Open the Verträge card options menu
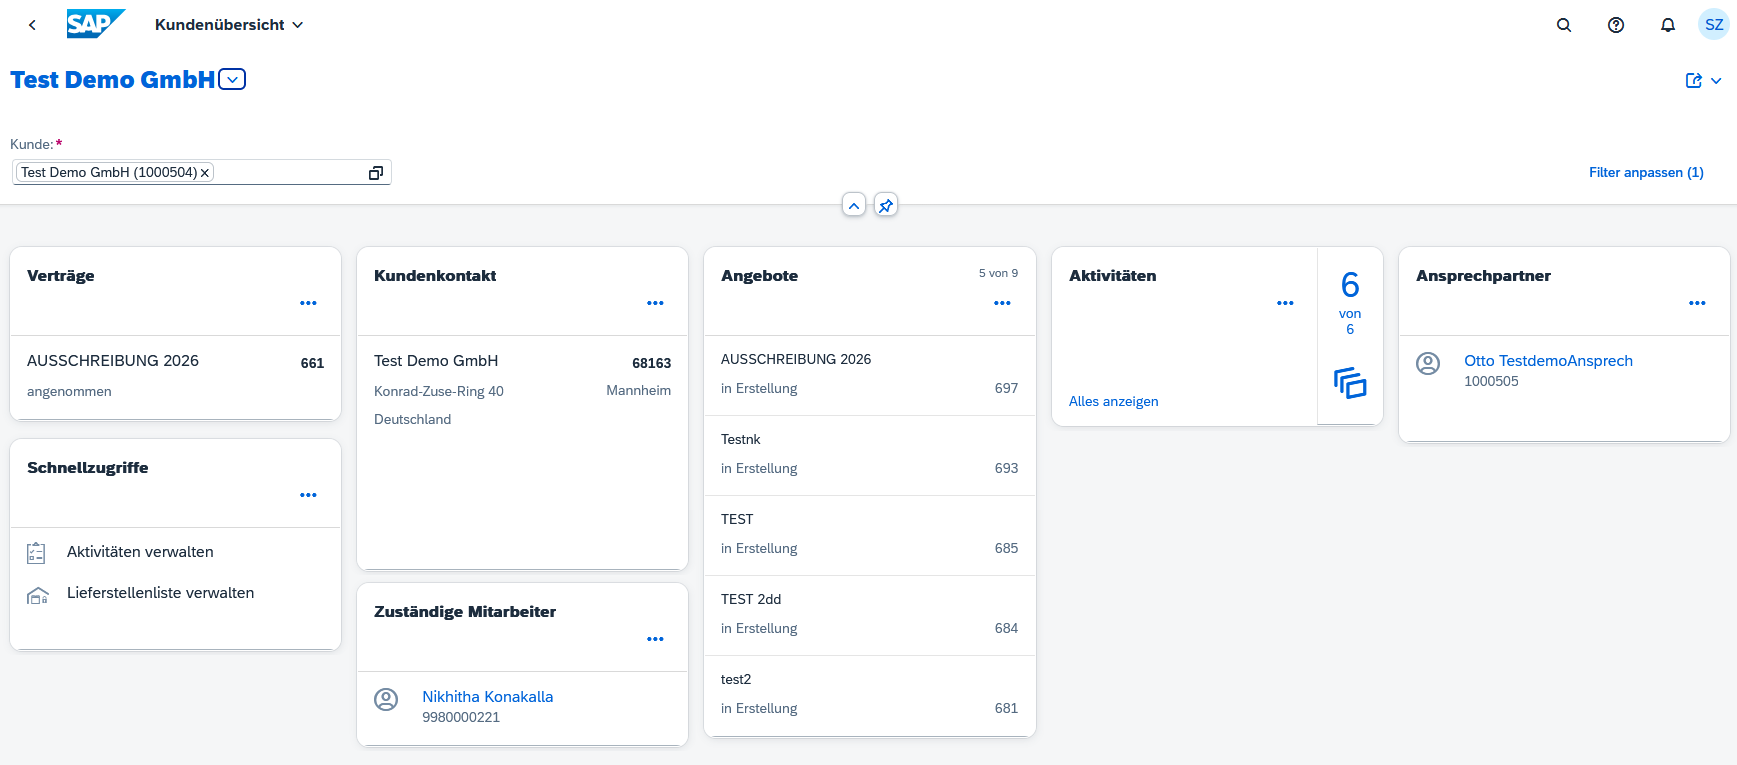Screen dimensions: 1737x765 pyautogui.click(x=308, y=303)
